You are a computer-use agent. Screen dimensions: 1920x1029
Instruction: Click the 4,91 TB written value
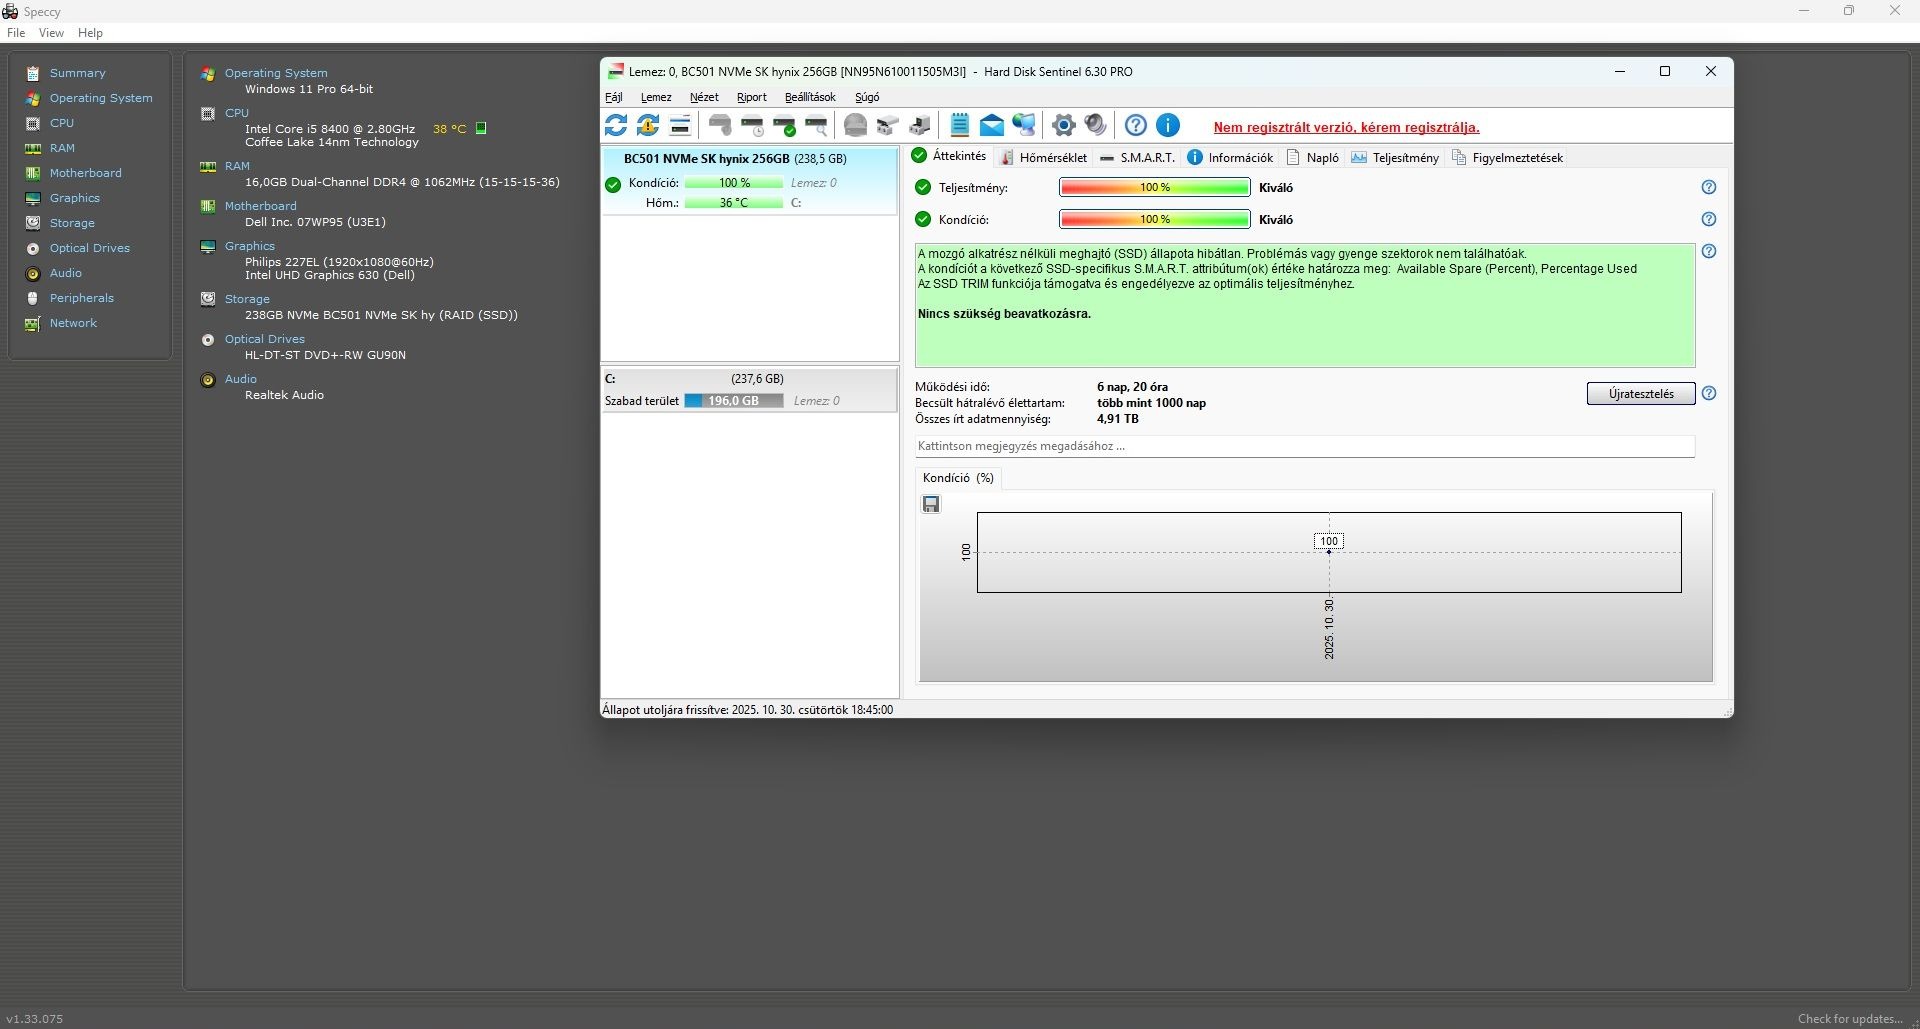coord(1118,419)
